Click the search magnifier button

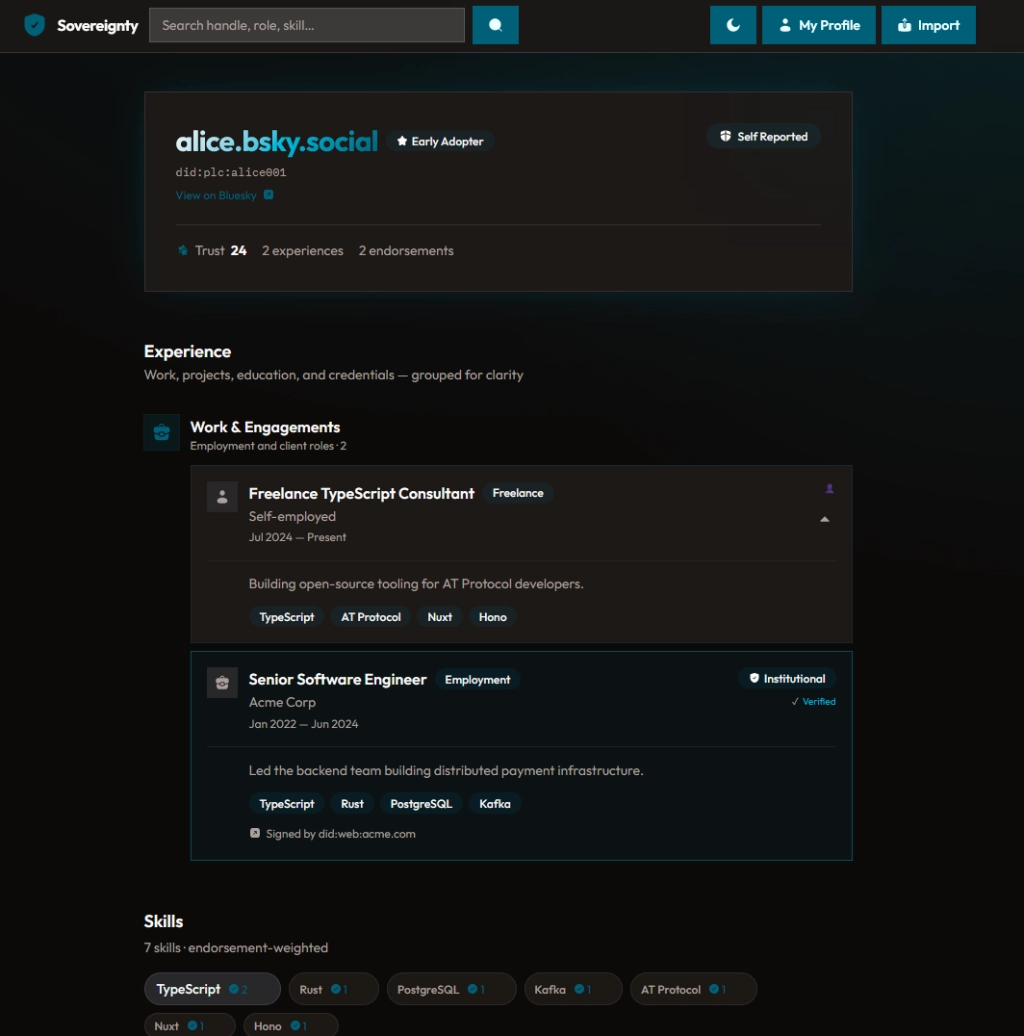click(x=495, y=25)
